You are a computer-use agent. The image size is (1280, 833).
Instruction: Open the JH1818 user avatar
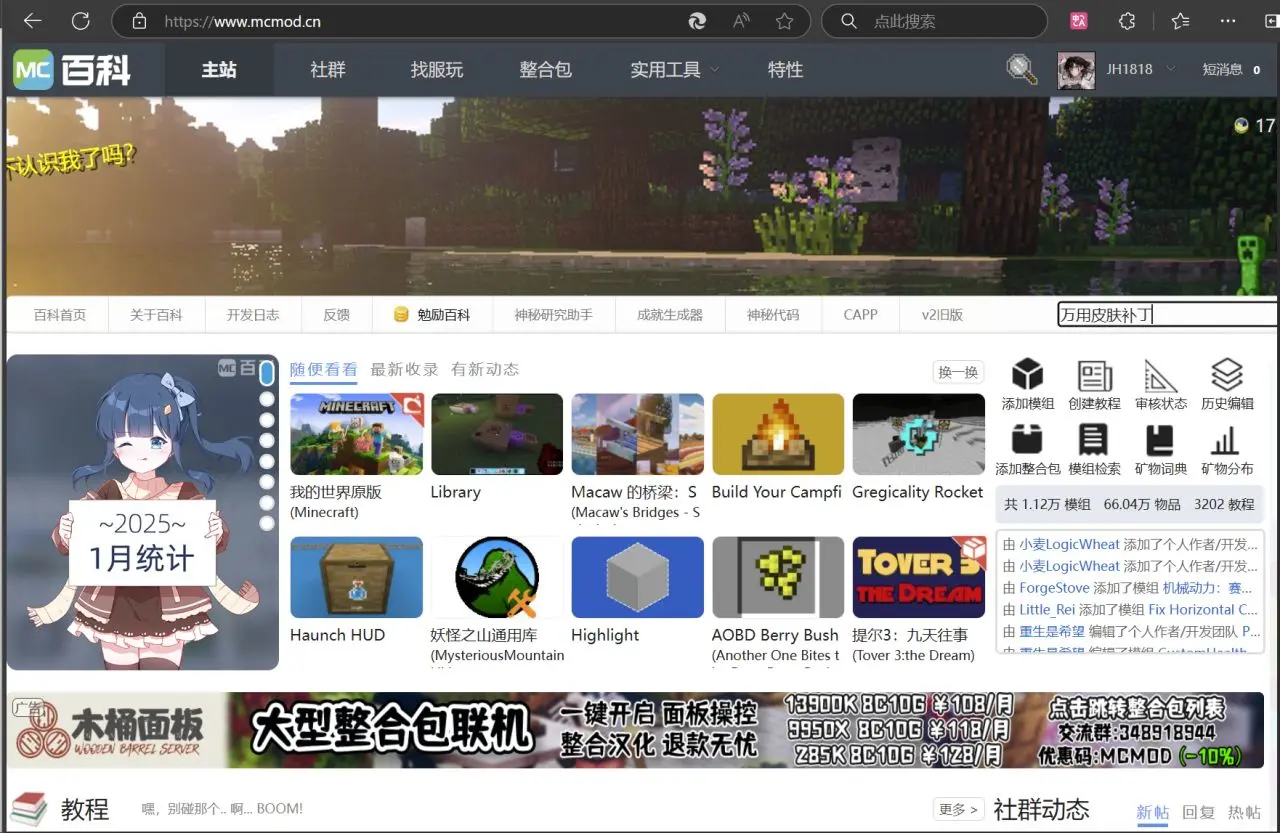[x=1076, y=70]
